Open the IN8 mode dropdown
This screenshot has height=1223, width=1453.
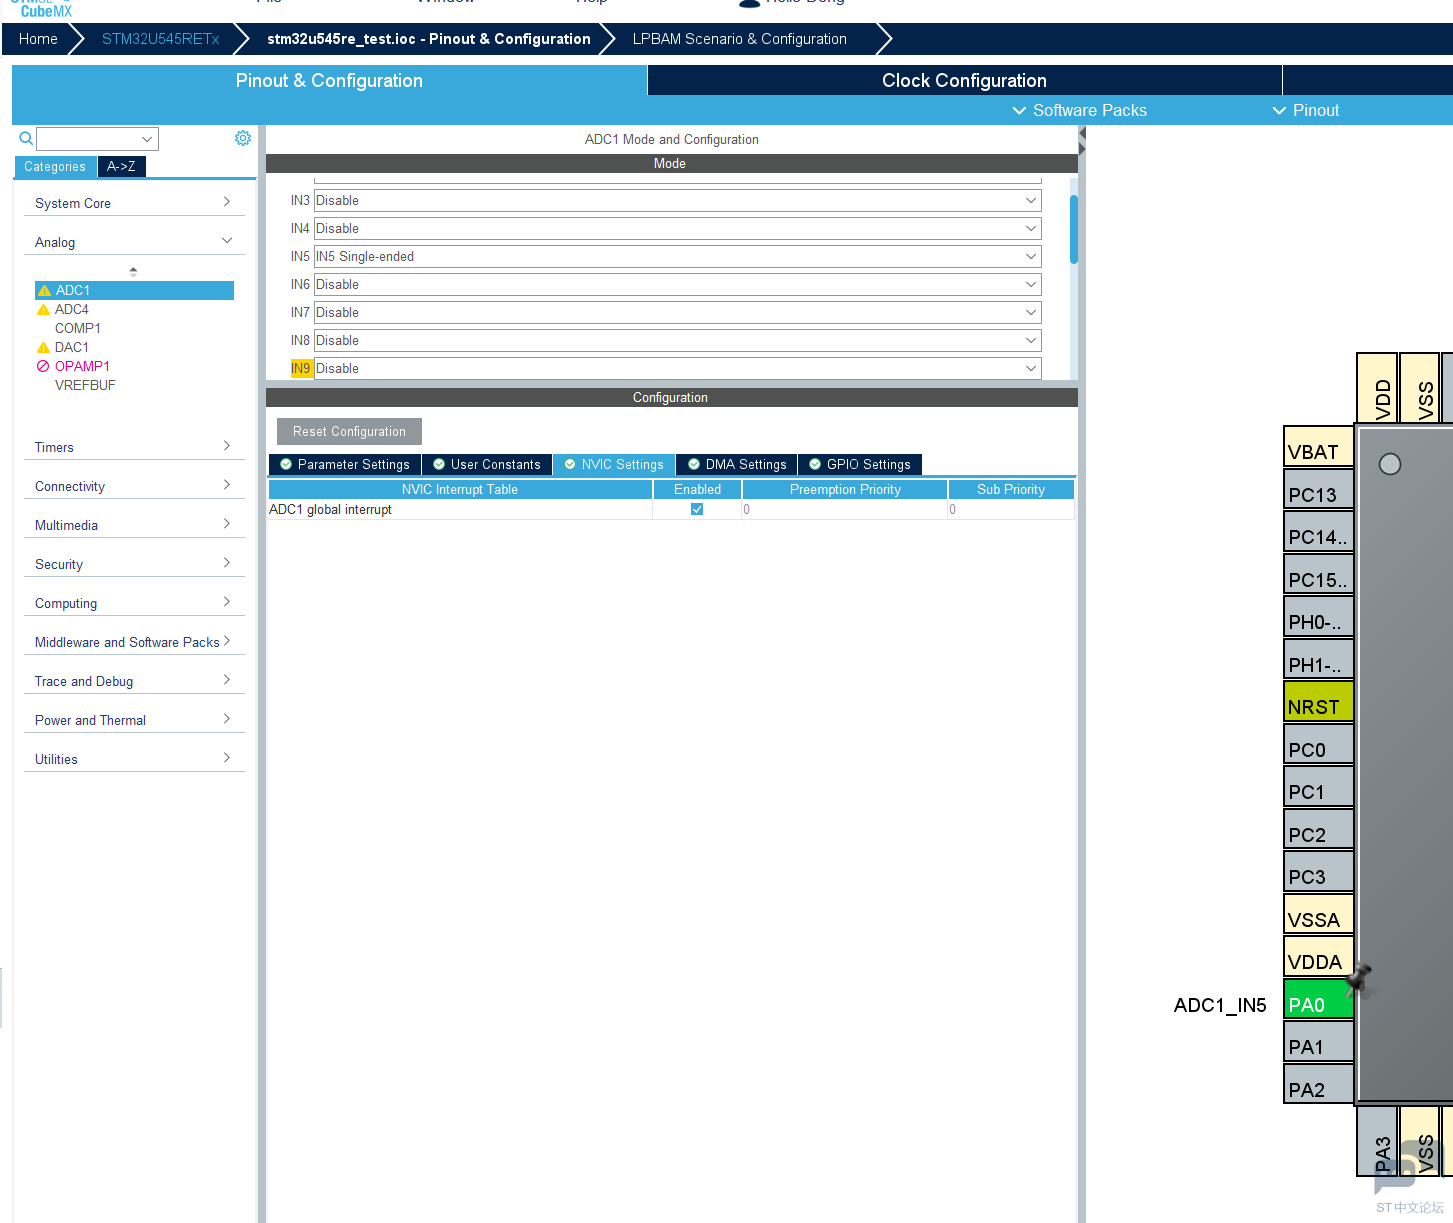[678, 341]
